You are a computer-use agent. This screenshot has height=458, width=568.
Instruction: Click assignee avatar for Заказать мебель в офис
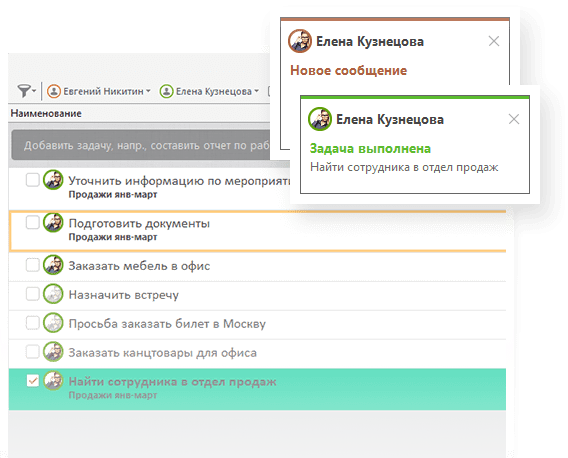(53, 265)
